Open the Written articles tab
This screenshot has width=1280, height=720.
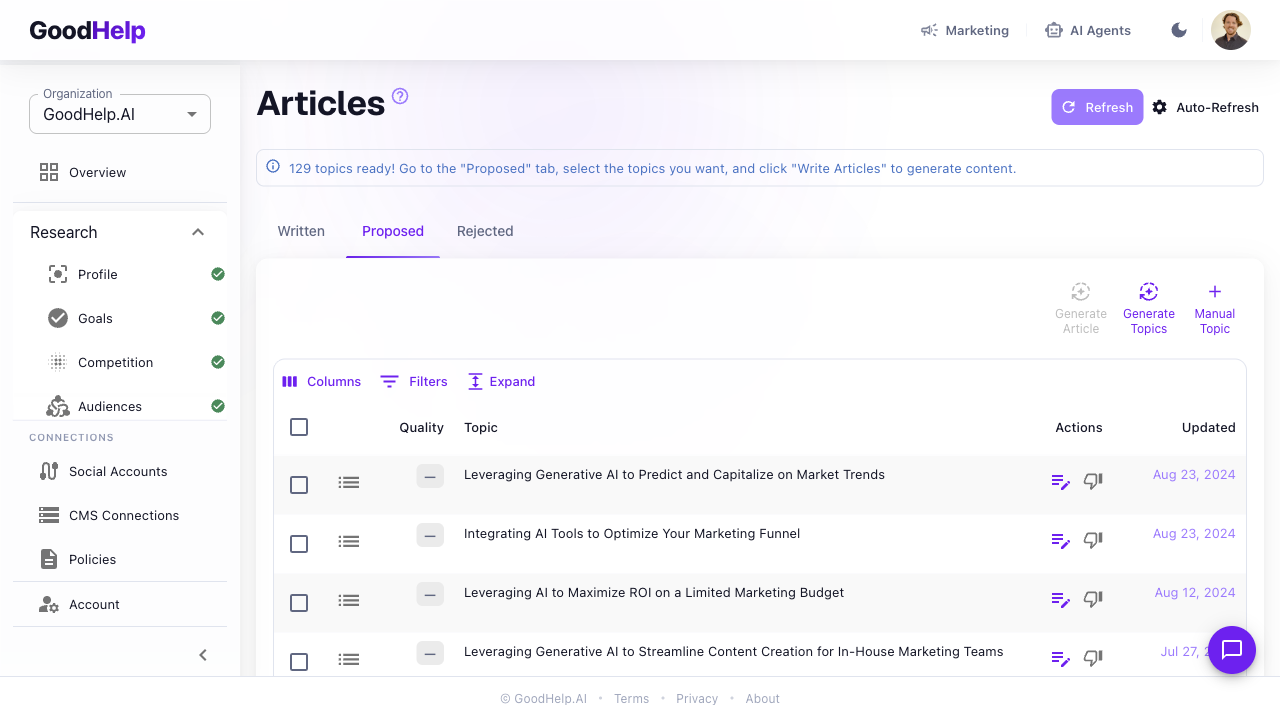coord(301,231)
